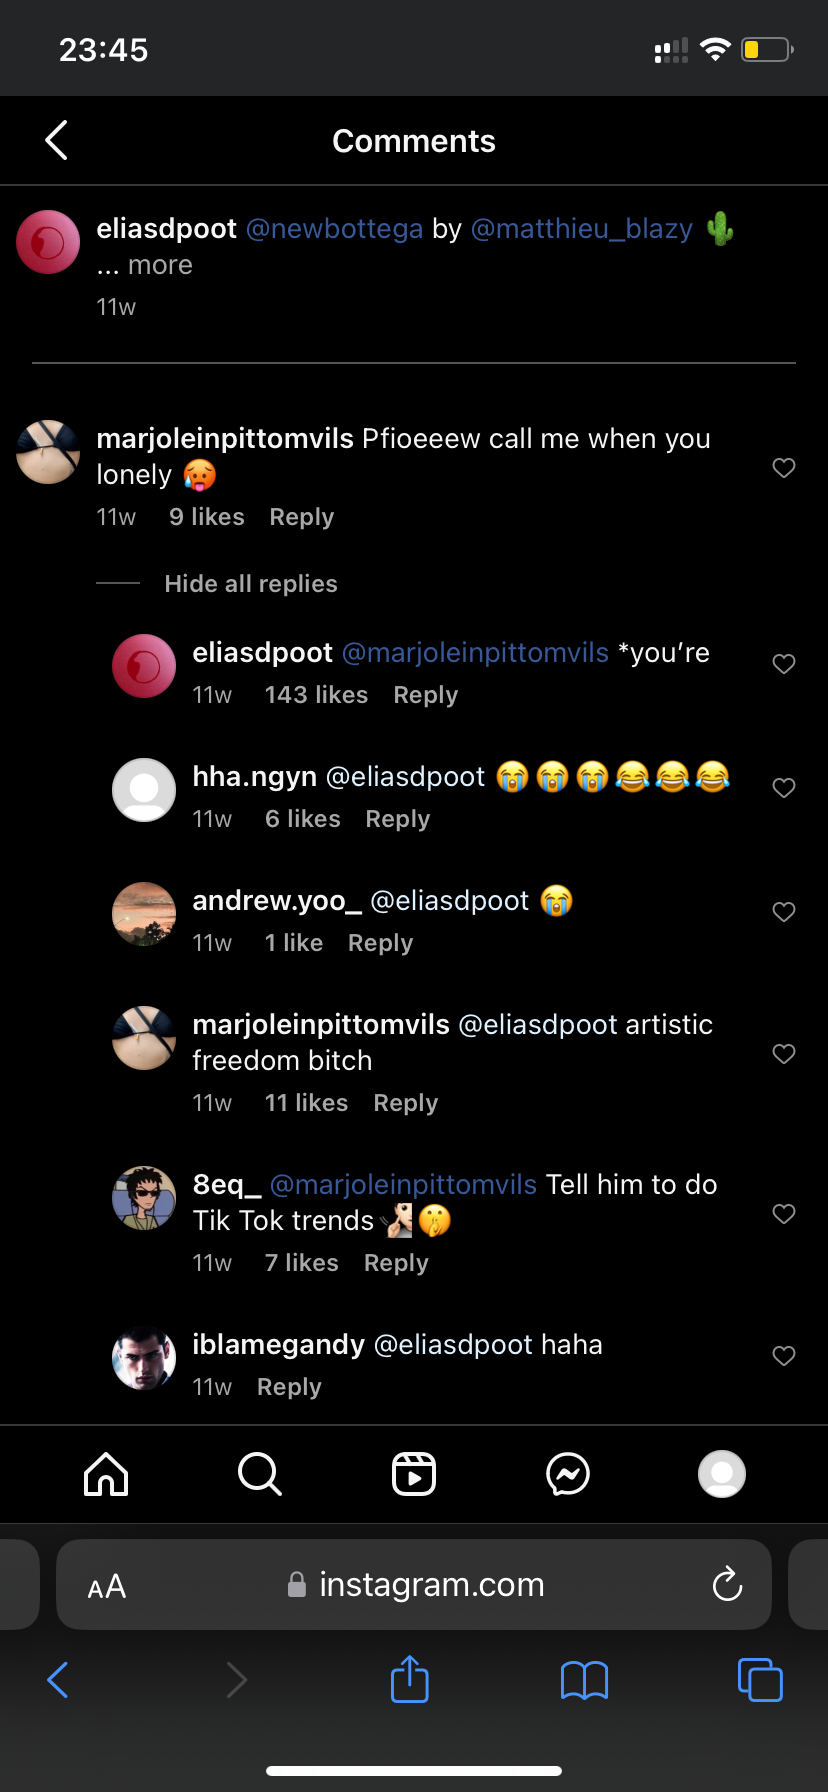Open the Reels tab icon
Viewport: 828px width, 1792px height.
click(414, 1474)
